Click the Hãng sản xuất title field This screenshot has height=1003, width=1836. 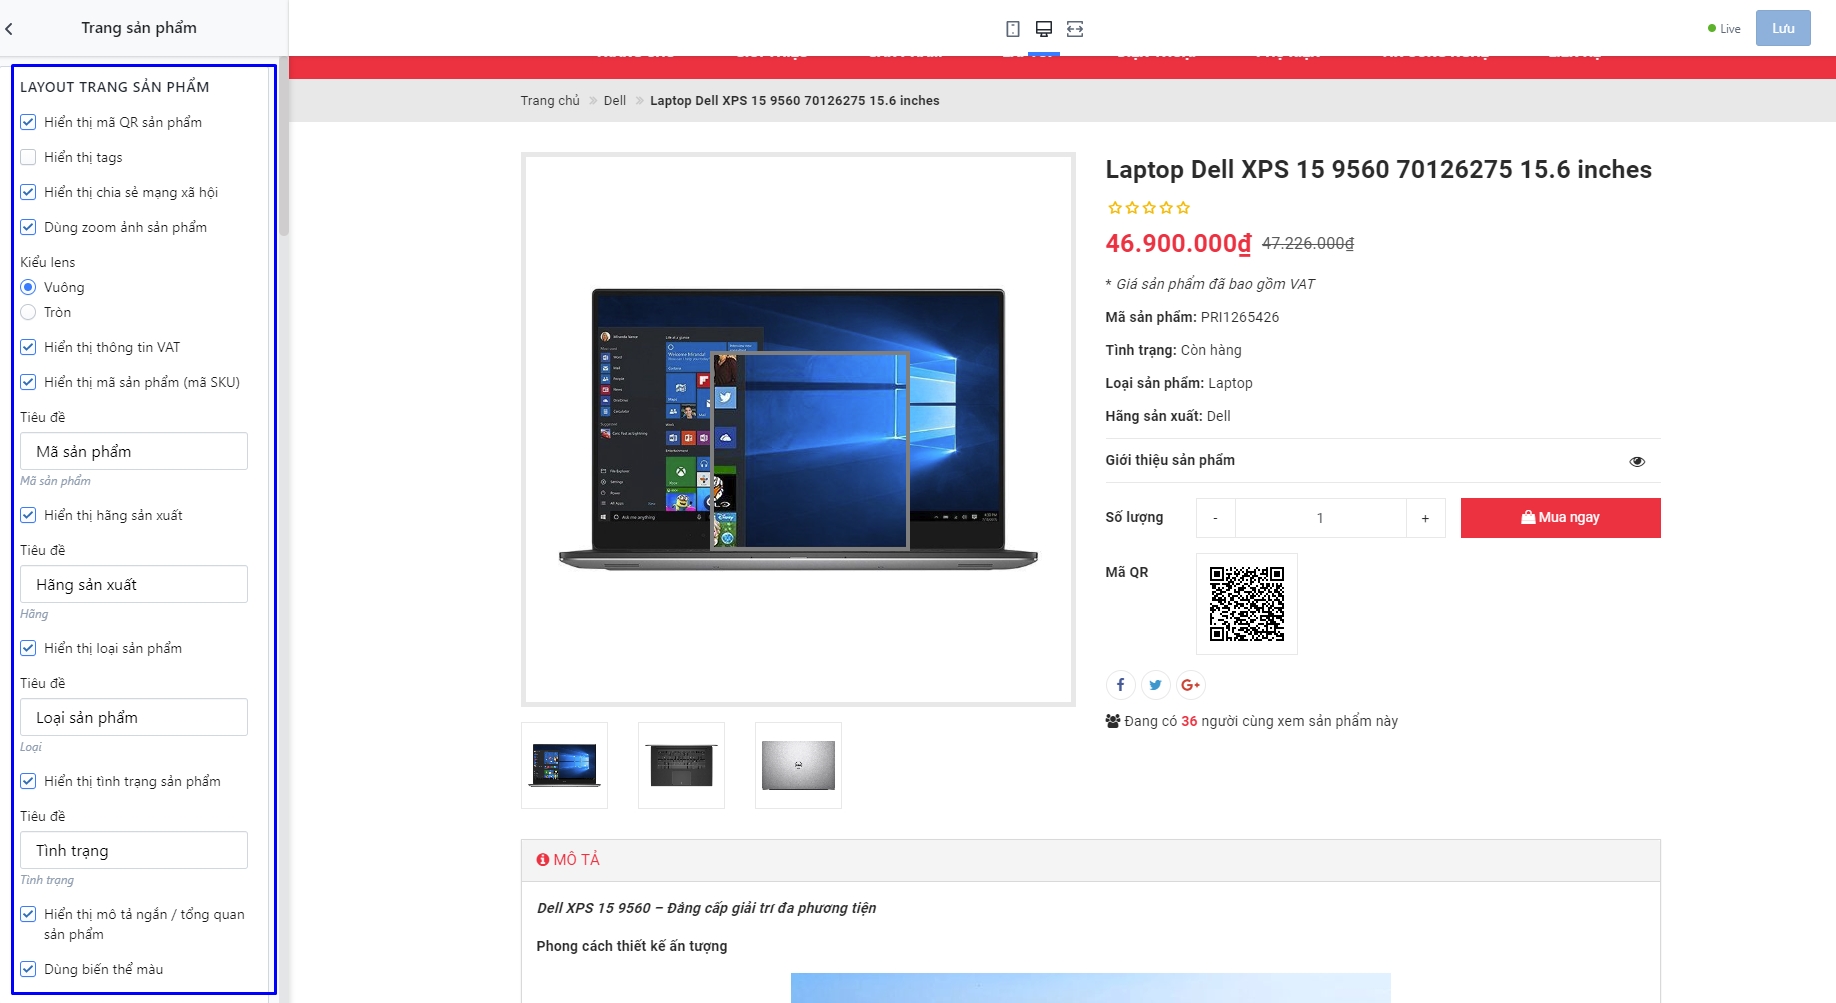click(x=134, y=584)
